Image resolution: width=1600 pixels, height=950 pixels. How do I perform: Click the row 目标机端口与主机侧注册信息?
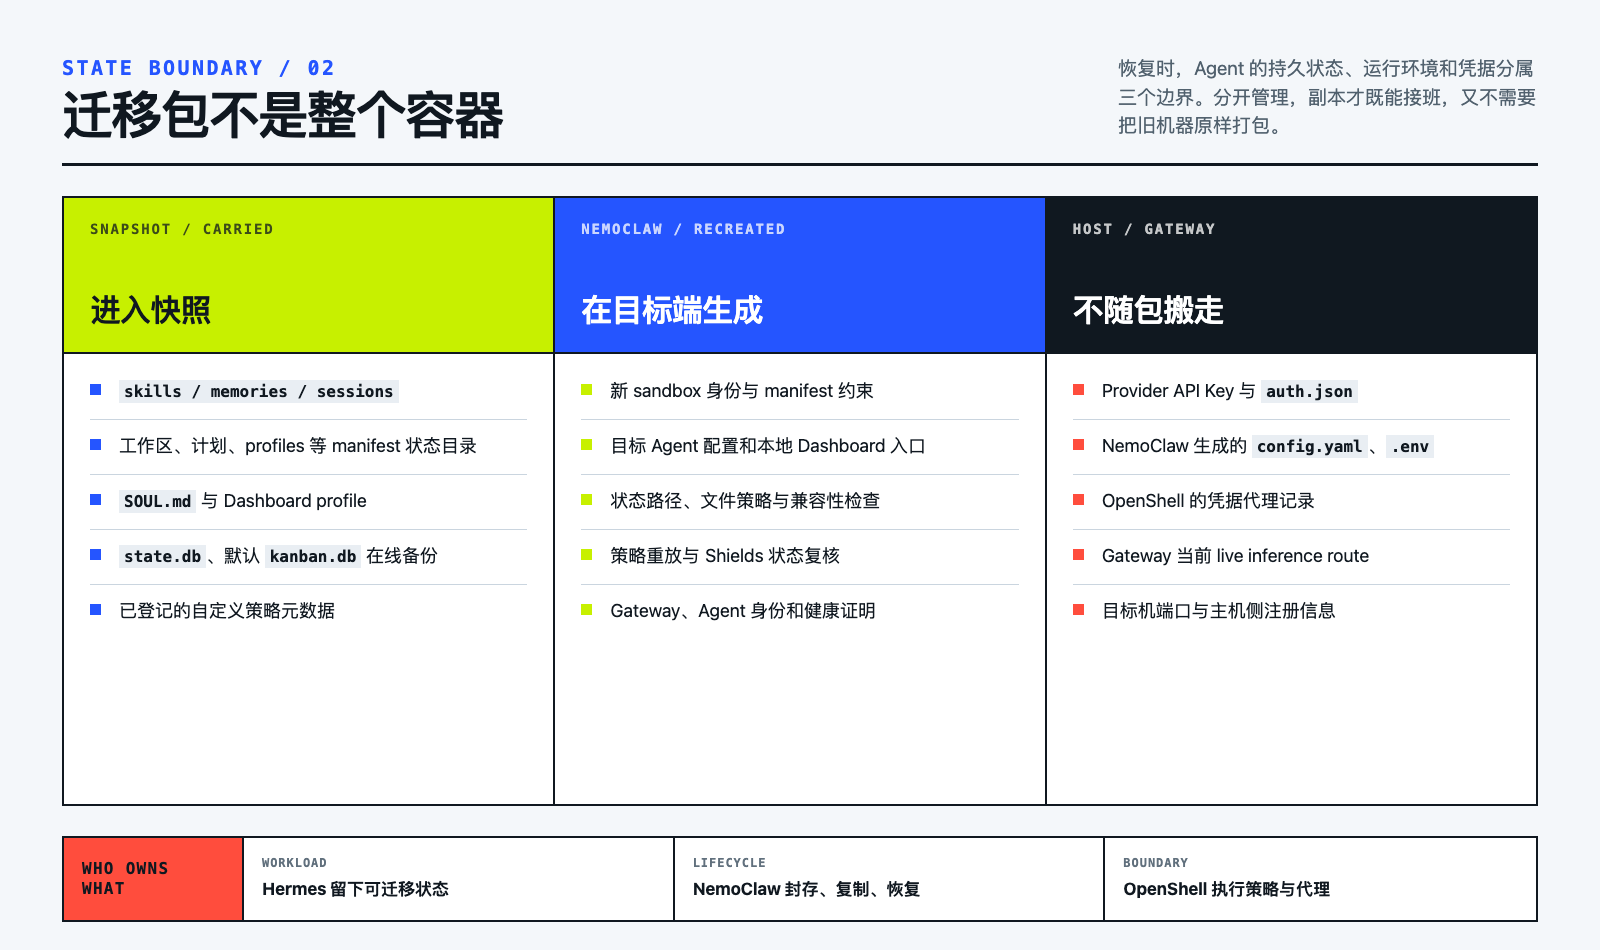[1291, 611]
